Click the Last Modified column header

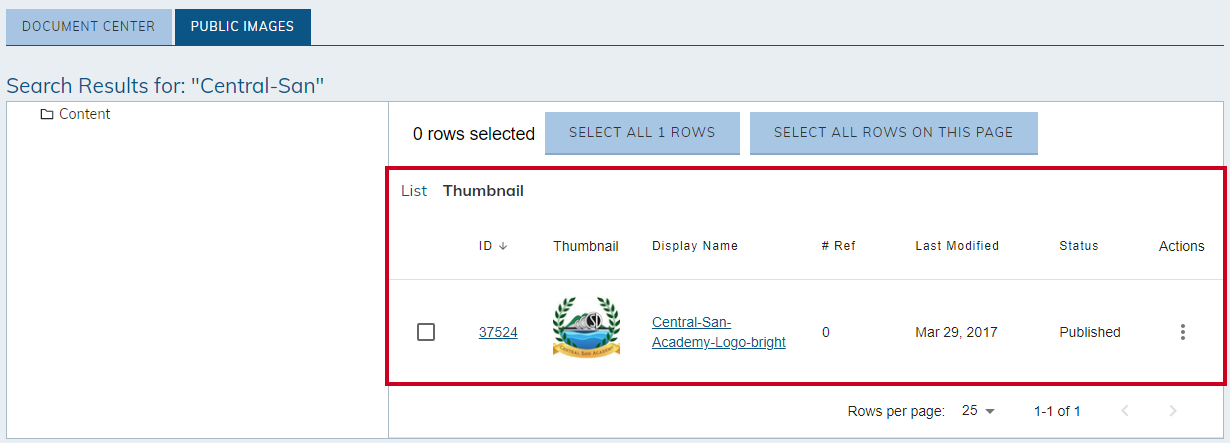click(957, 246)
